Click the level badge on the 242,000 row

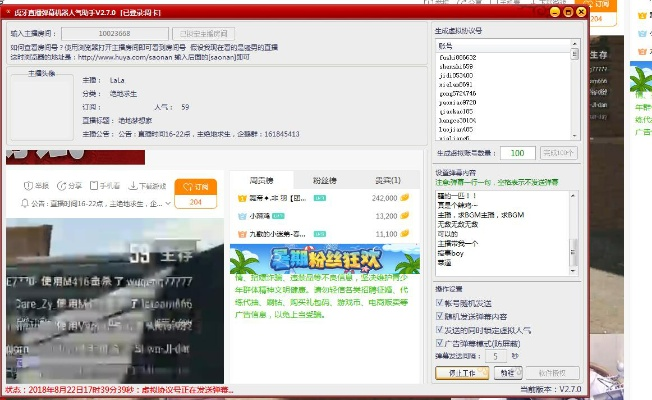(320, 198)
